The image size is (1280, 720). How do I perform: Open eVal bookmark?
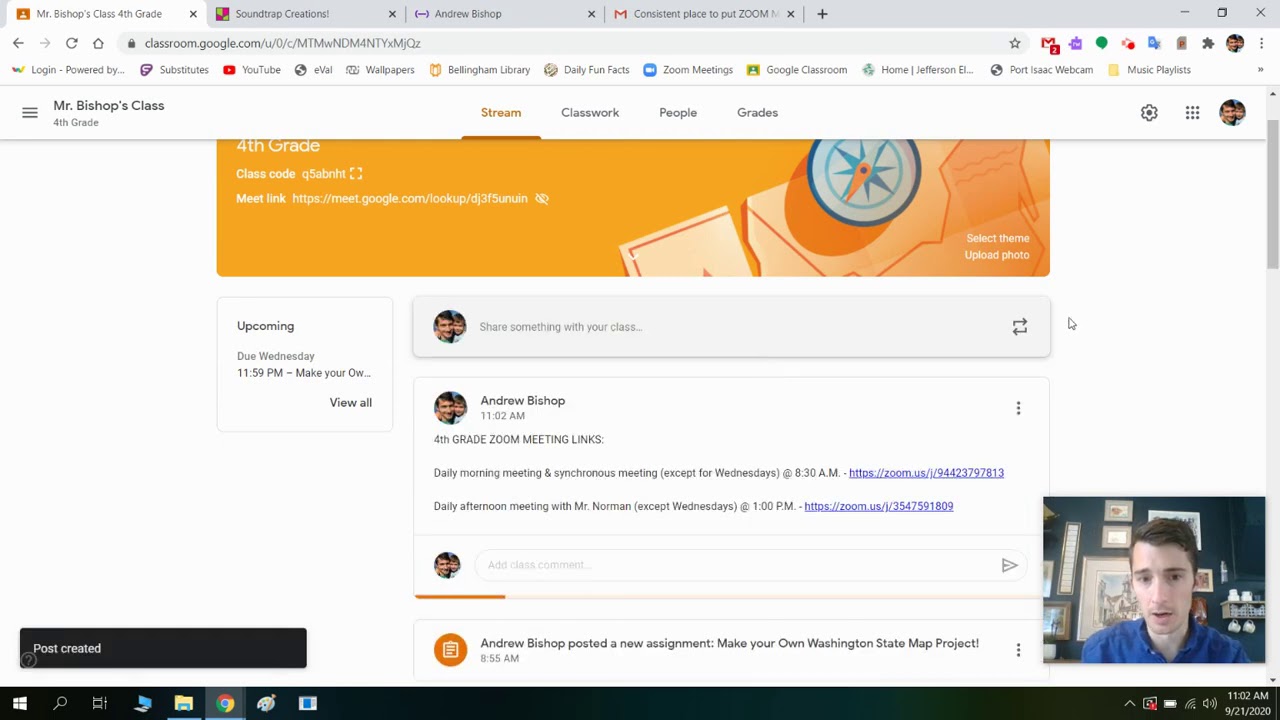[x=313, y=70]
